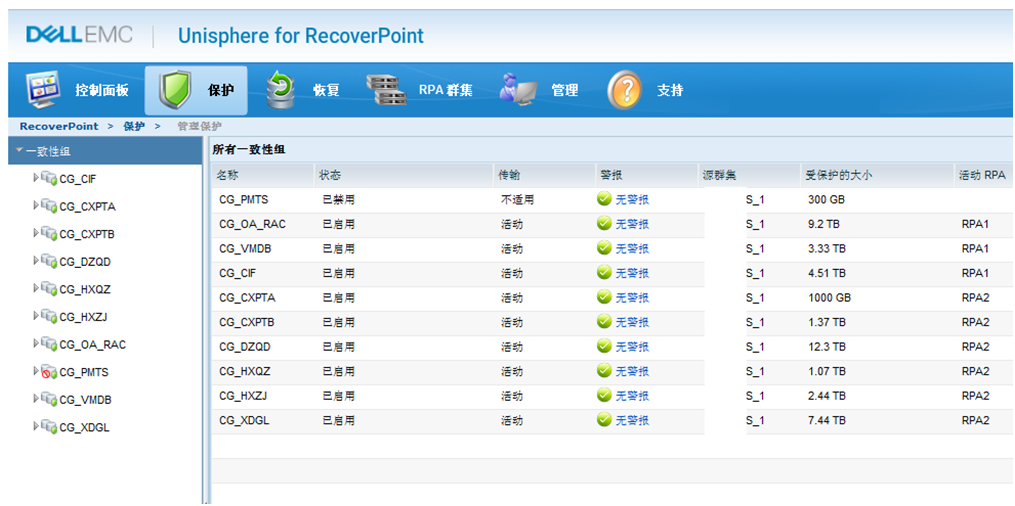Click the CG_CXPTB group icon in tree
The width and height of the screenshot is (1015, 506).
[49, 233]
